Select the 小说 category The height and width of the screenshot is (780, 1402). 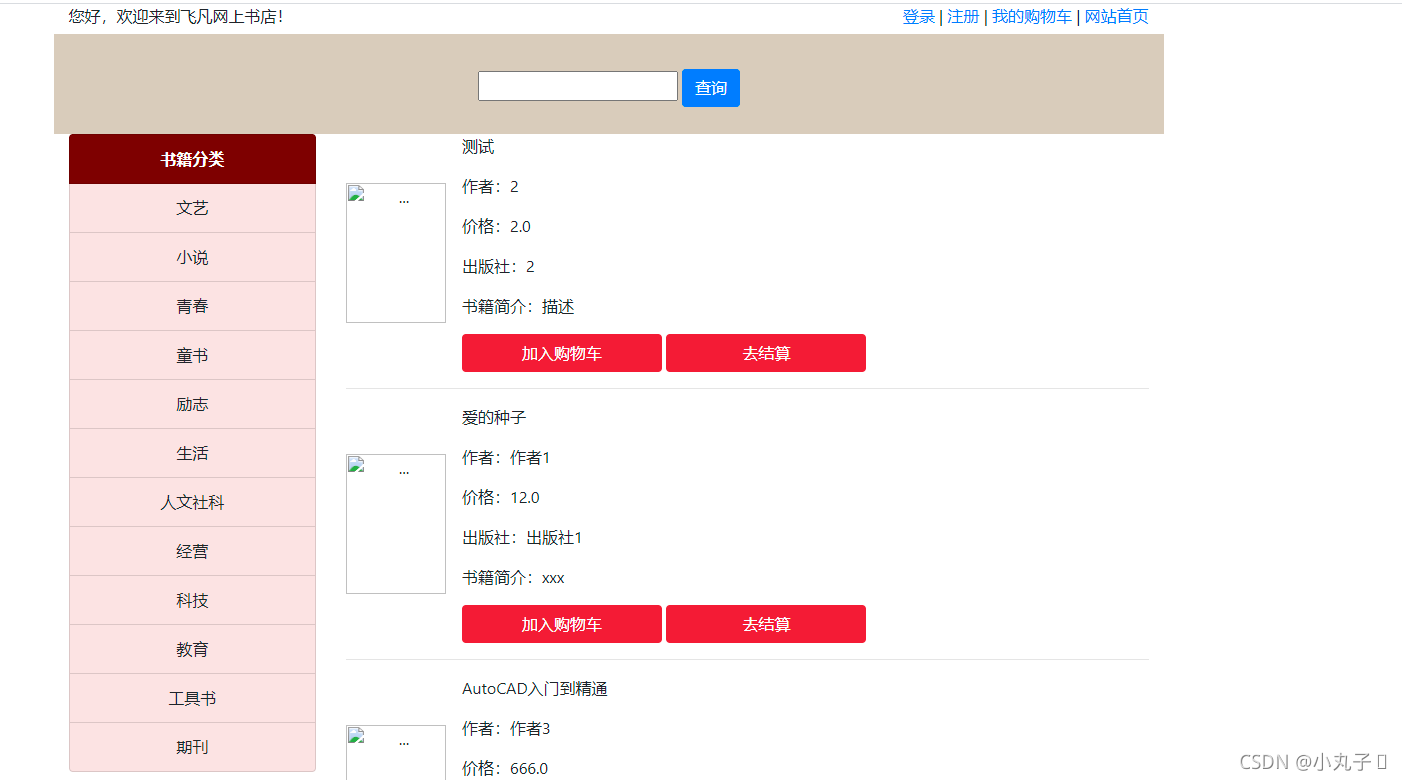click(192, 257)
